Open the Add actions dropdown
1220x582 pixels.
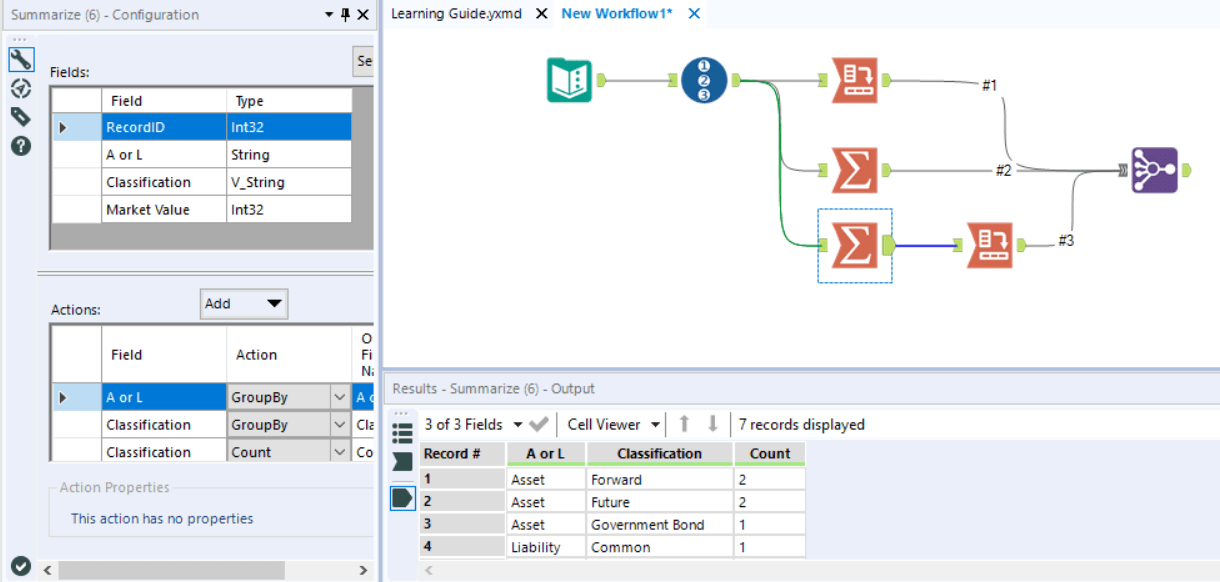(244, 304)
